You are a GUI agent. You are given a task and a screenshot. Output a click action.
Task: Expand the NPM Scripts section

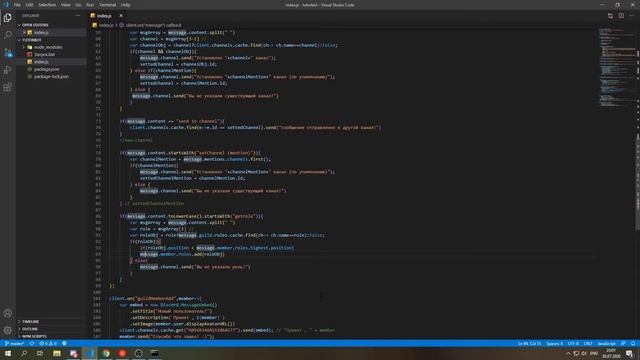[34, 336]
